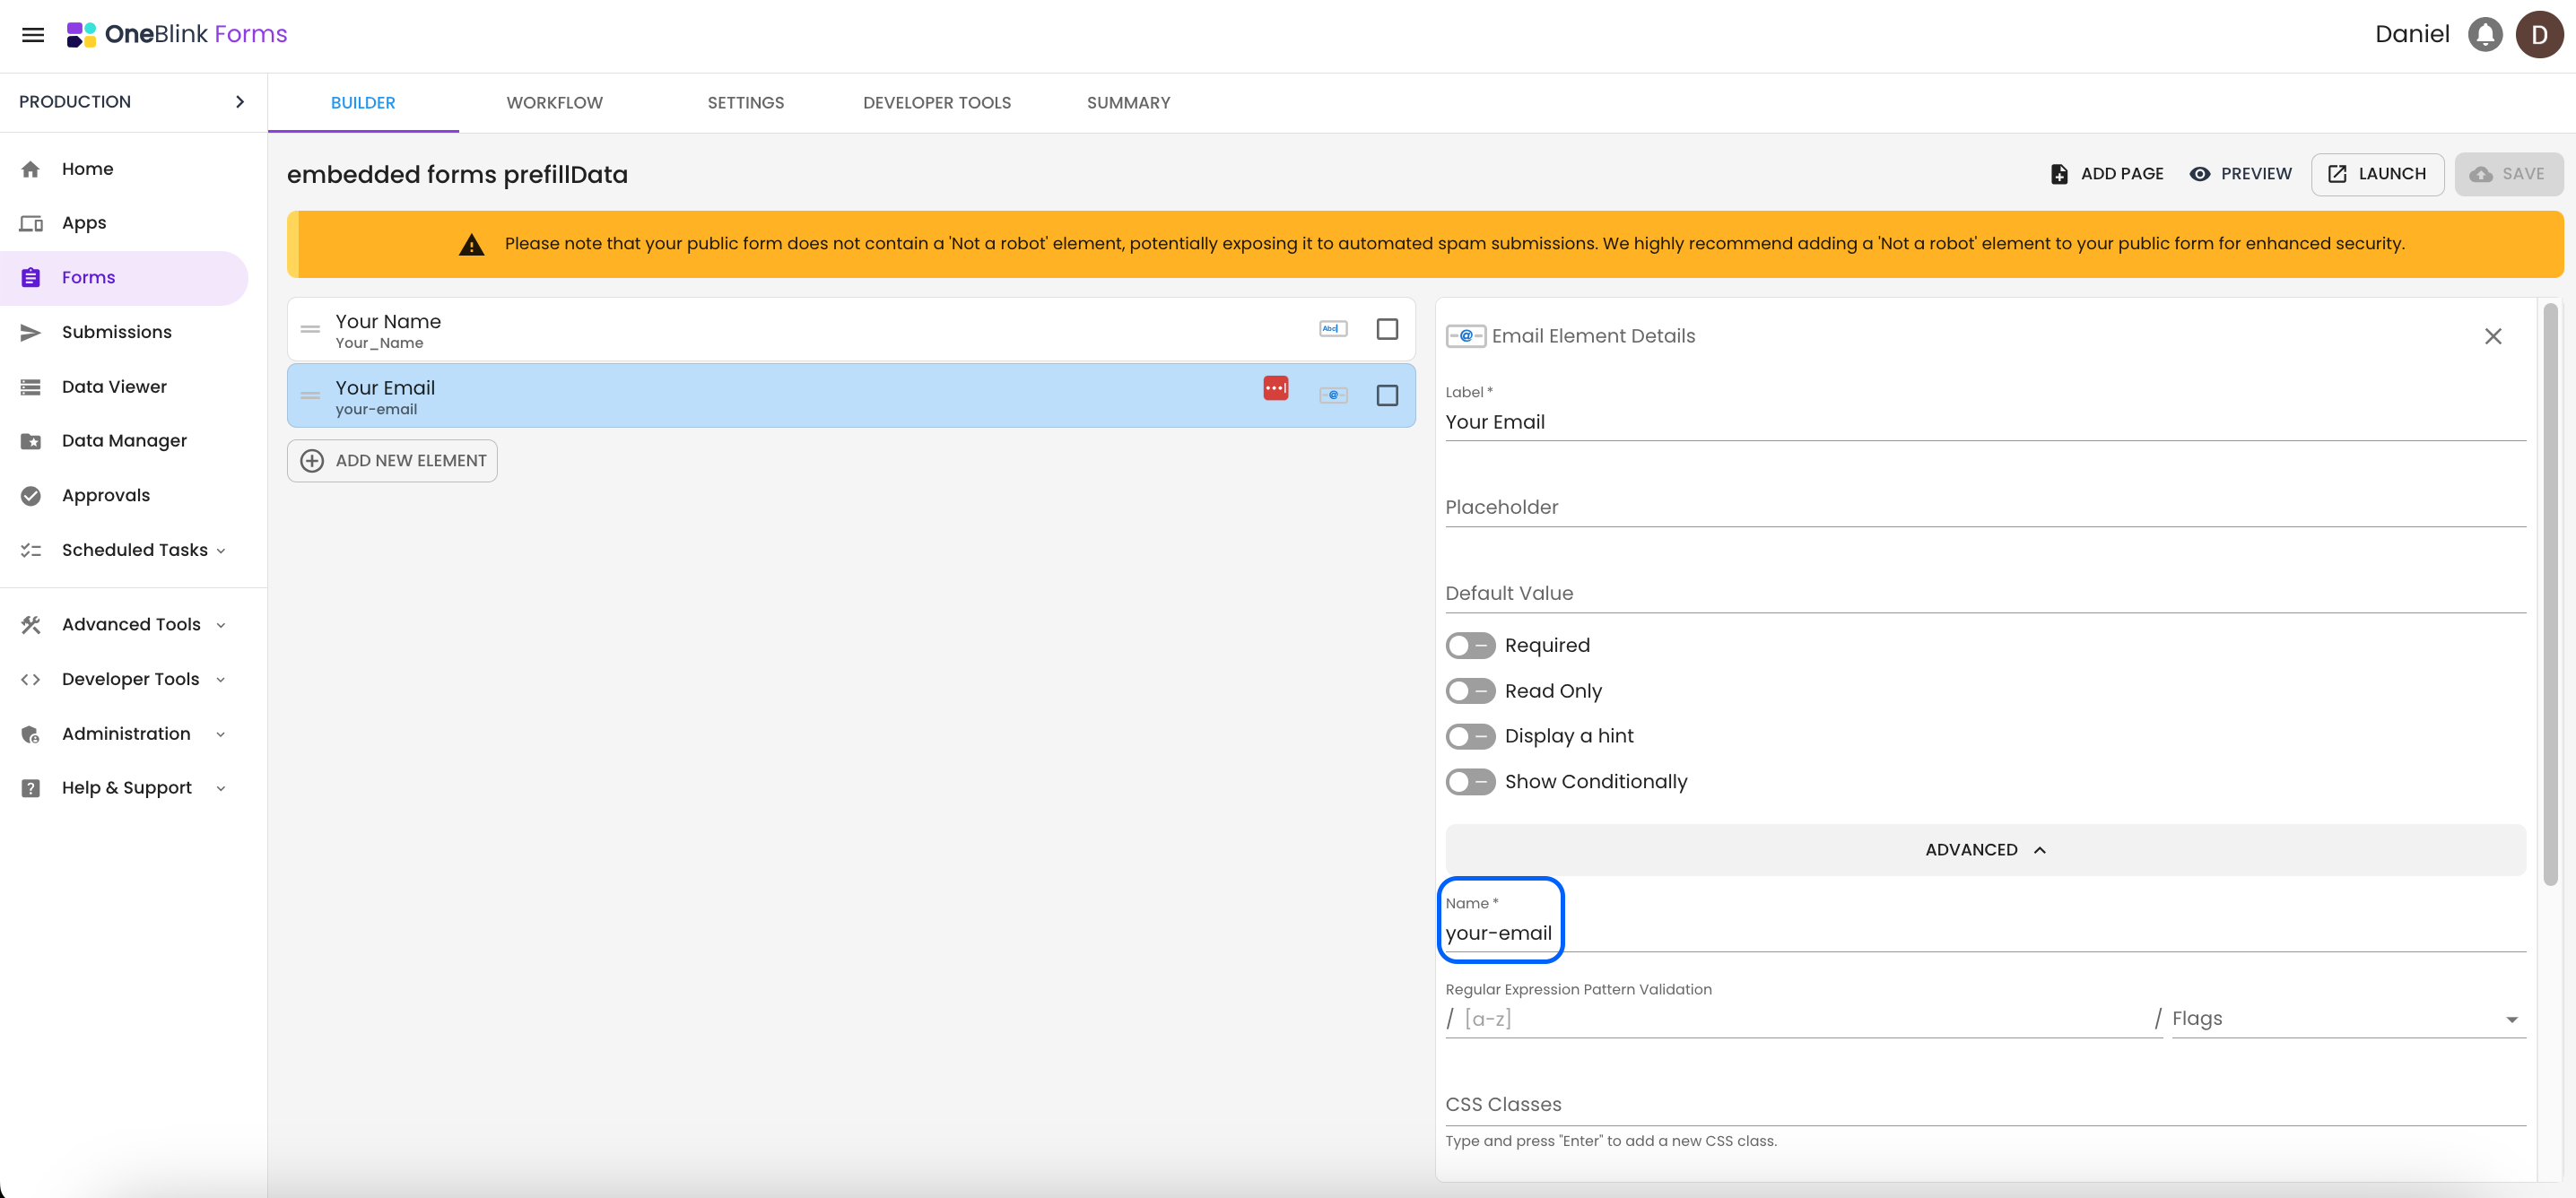
Task: Click the Home icon in sidebar
Action: tap(31, 169)
